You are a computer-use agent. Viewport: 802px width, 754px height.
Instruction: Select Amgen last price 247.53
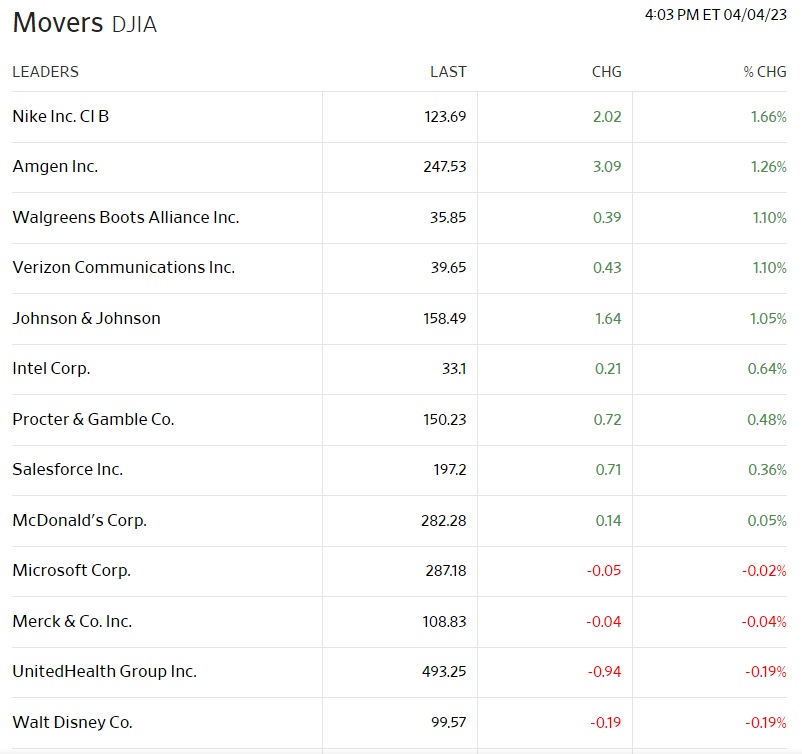(x=444, y=167)
